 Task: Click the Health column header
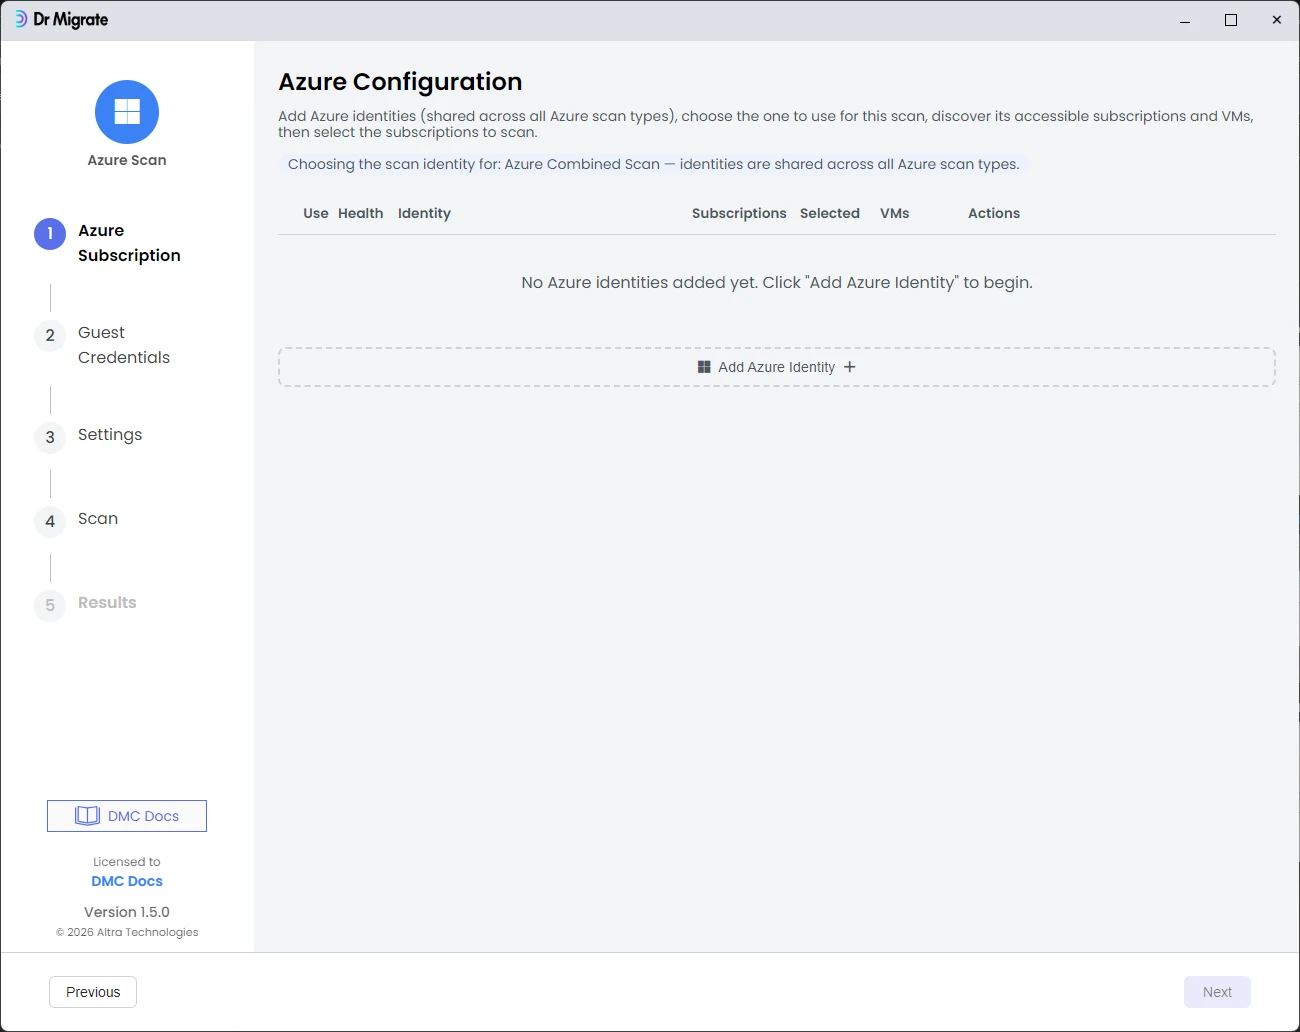361,213
